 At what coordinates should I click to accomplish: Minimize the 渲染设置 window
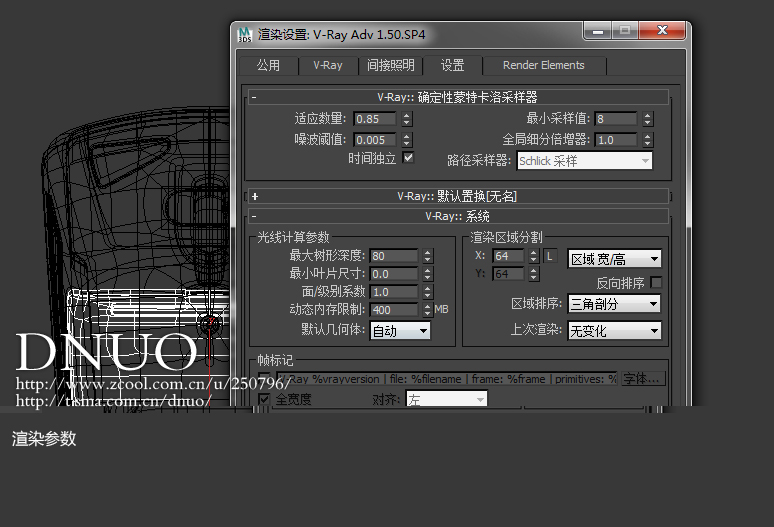[598, 31]
